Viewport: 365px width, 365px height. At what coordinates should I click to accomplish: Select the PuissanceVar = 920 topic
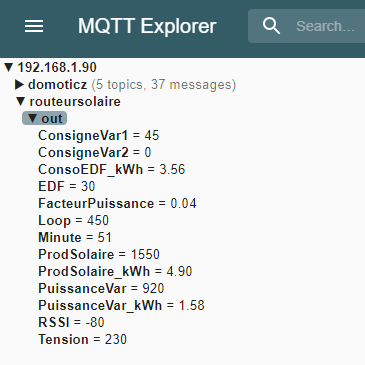(101, 289)
